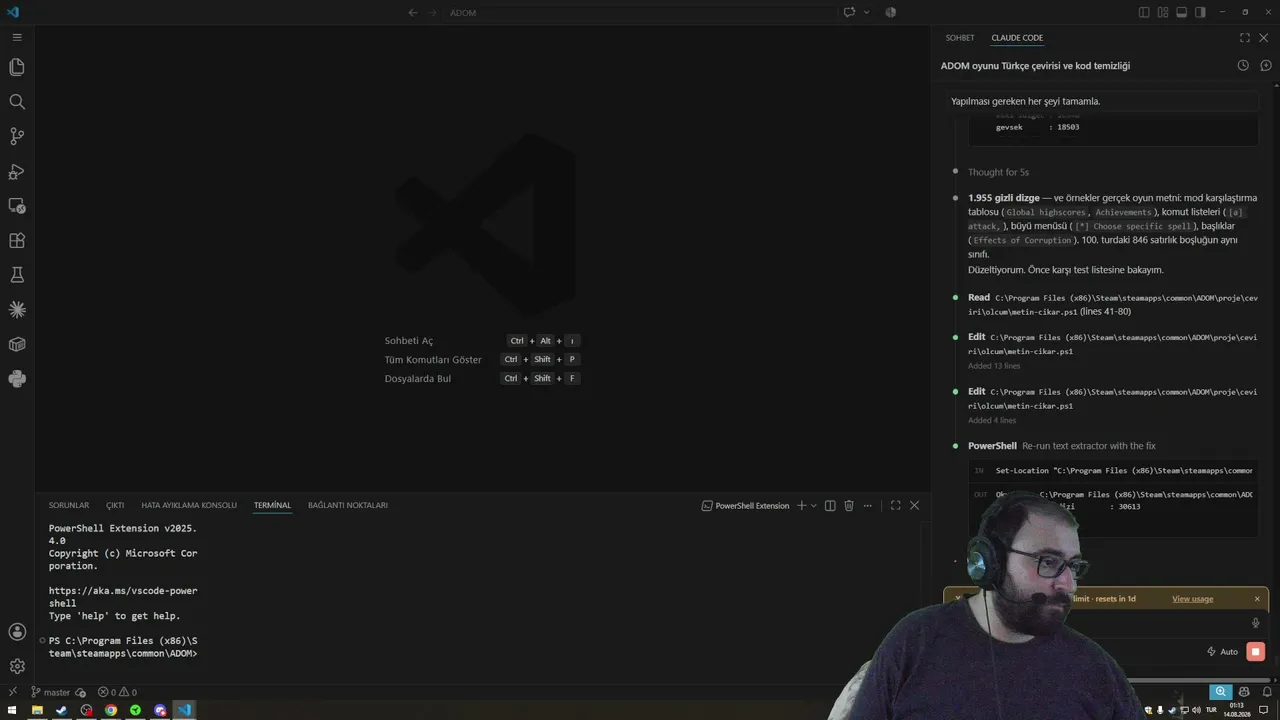
Task: Open terminal more actions menu
Action: click(x=868, y=506)
